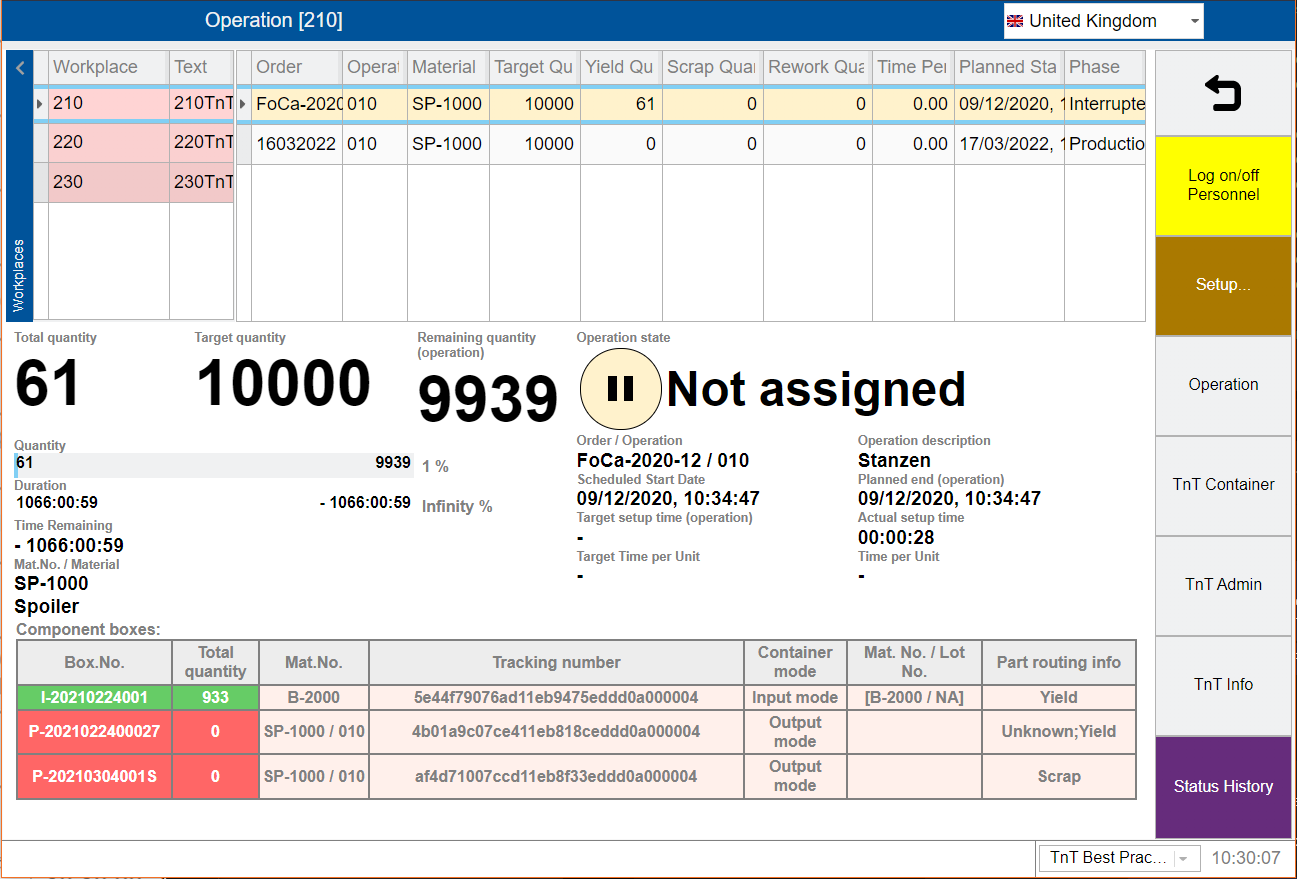1297x879 pixels.
Task: Click row indicator arrow for FoCa-2020 order
Action: 243,104
